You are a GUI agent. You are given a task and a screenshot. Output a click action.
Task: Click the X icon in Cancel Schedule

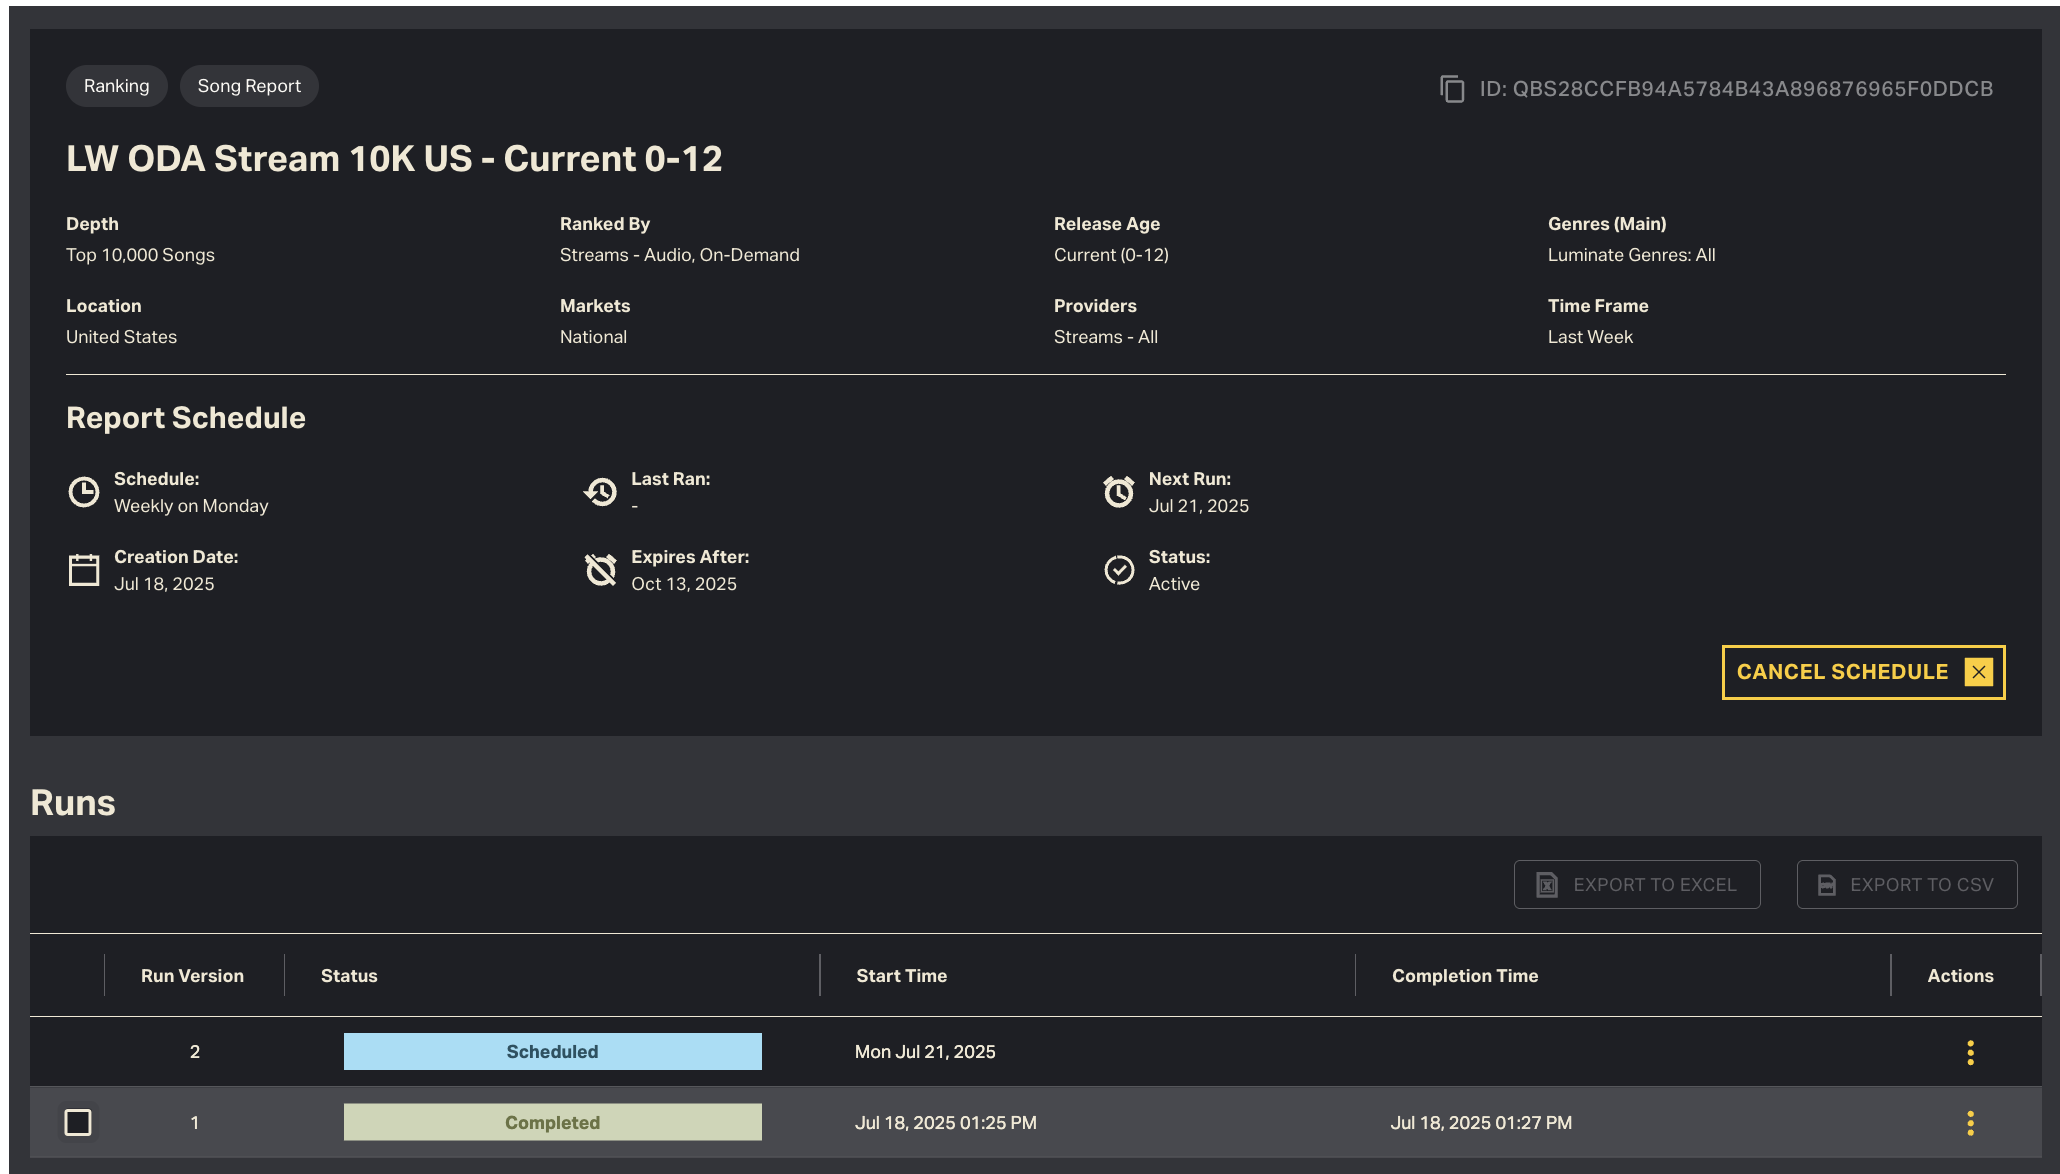(x=1978, y=672)
